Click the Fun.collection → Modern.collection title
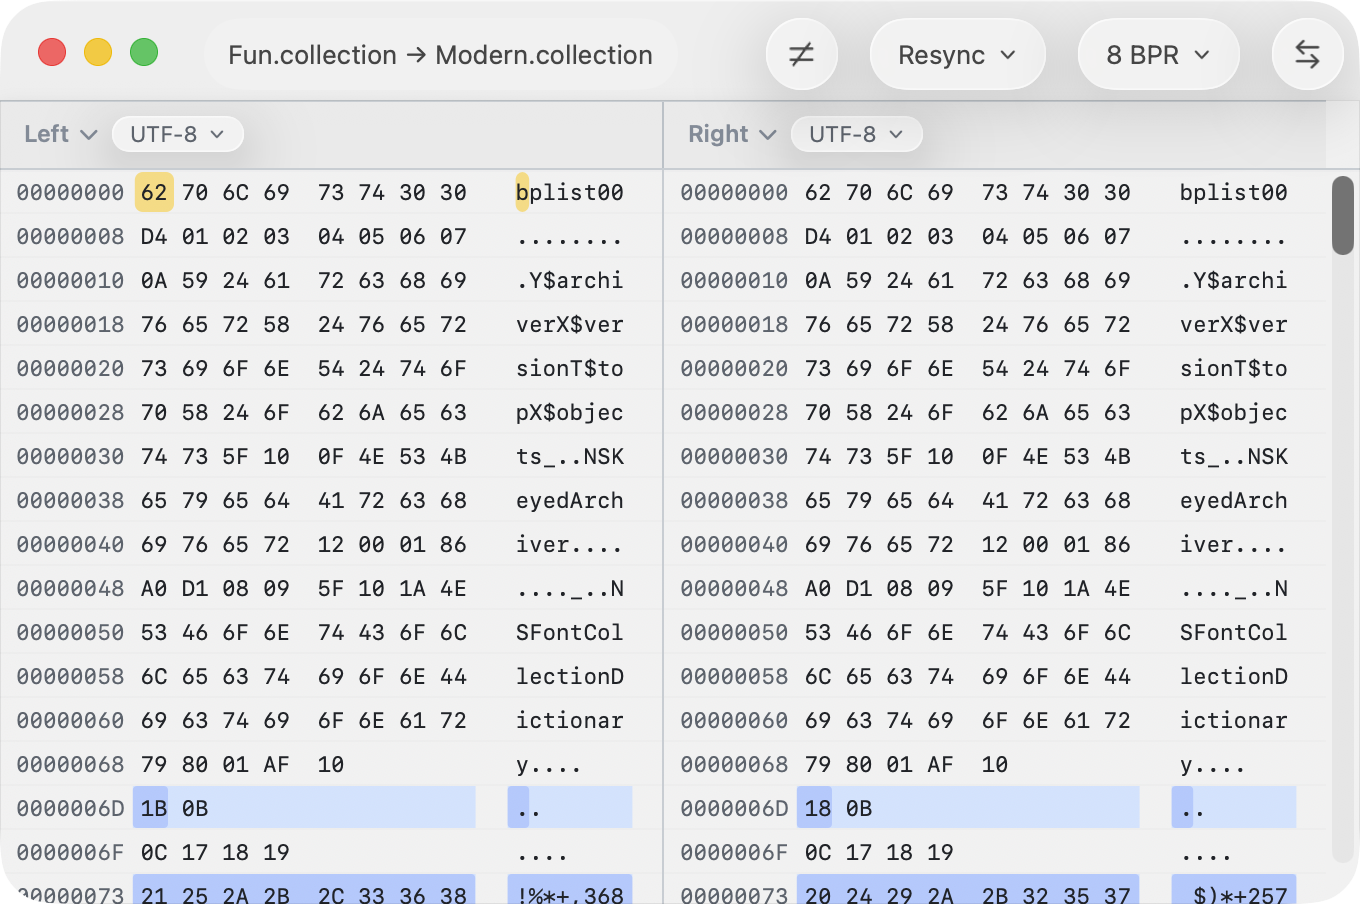 [440, 55]
